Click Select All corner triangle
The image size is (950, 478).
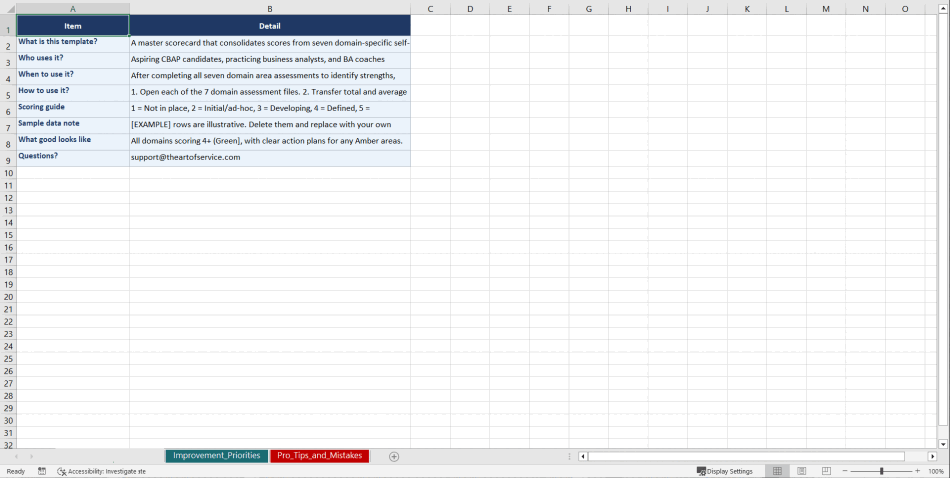pyautogui.click(x=8, y=9)
